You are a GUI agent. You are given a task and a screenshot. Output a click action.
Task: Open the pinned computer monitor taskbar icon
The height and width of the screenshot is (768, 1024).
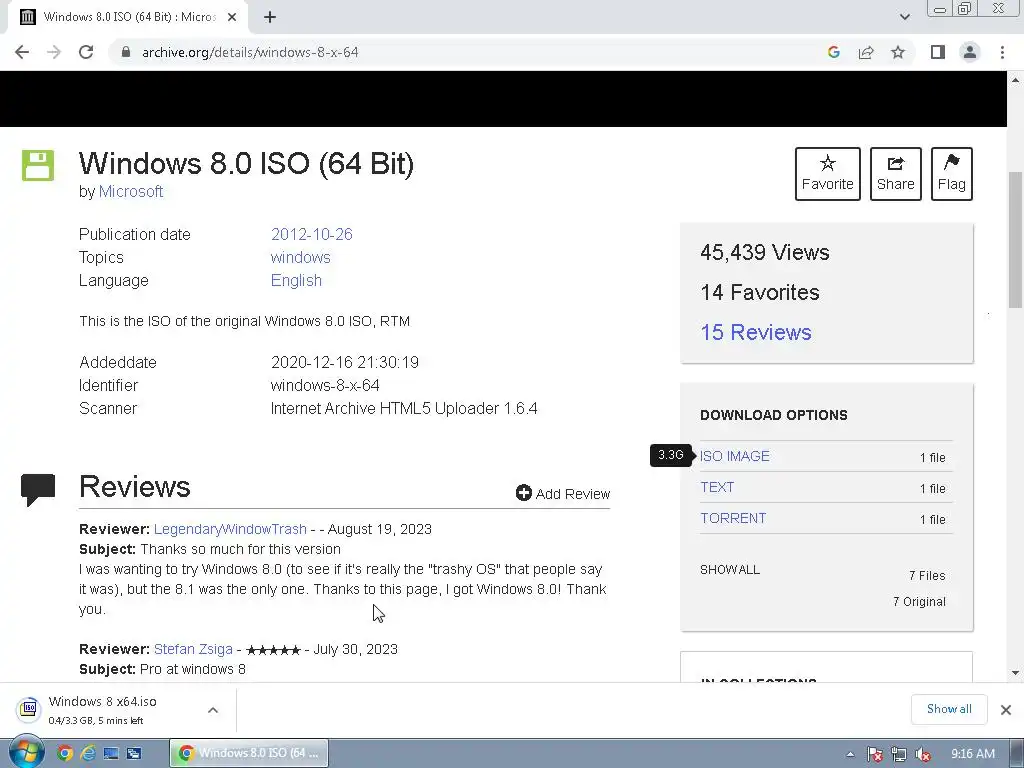(x=111, y=754)
